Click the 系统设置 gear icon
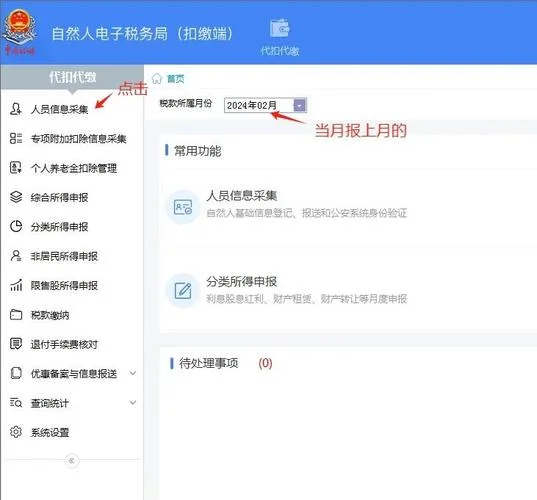 (16, 432)
